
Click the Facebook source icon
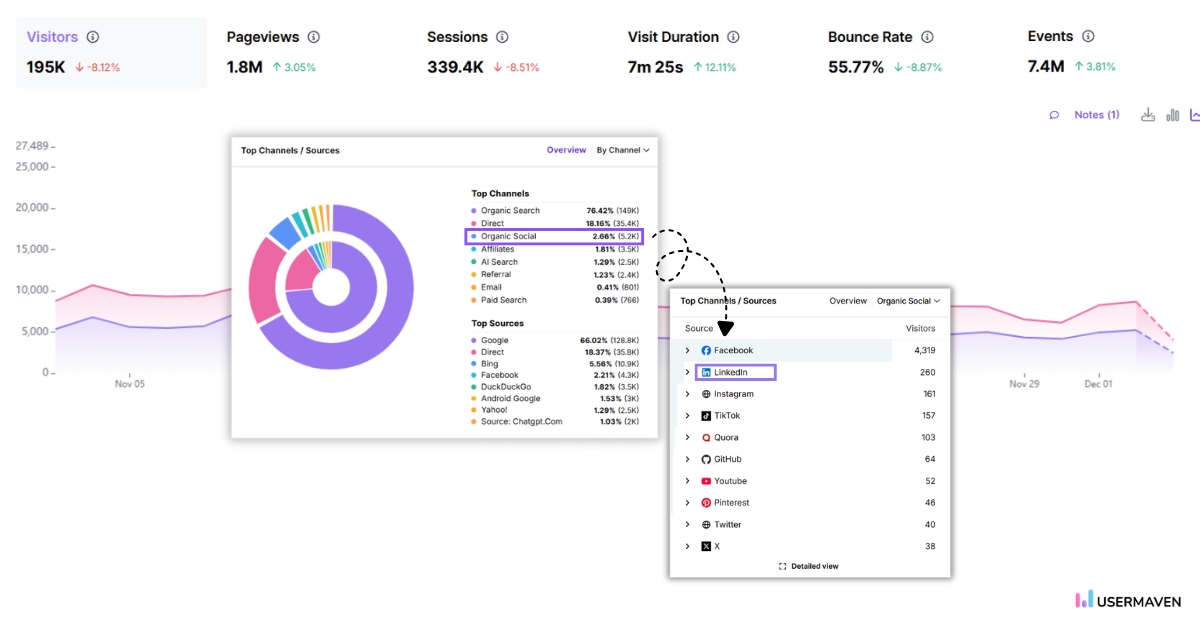(x=706, y=350)
